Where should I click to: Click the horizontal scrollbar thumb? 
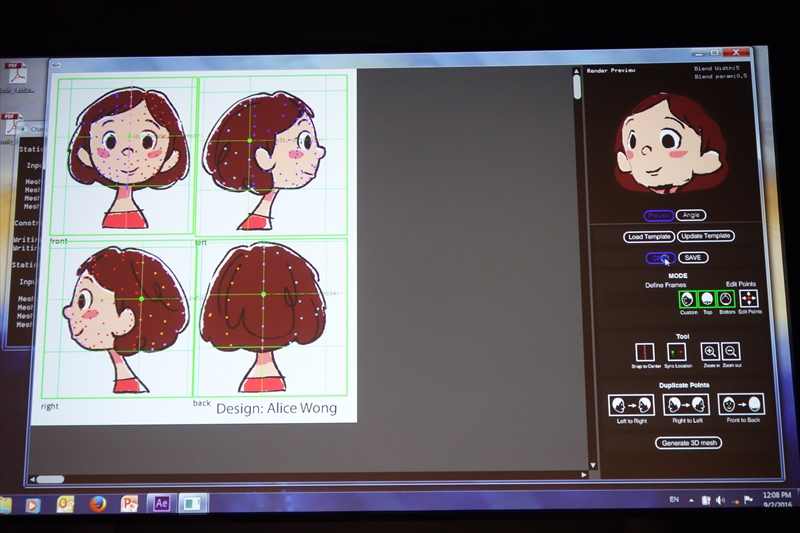click(x=50, y=479)
